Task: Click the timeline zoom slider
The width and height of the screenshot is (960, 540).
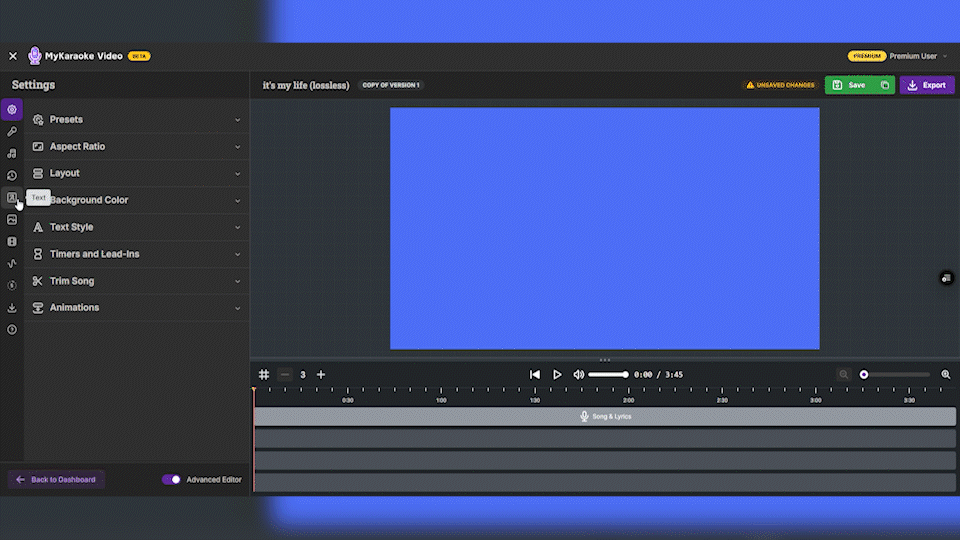Action: (895, 375)
